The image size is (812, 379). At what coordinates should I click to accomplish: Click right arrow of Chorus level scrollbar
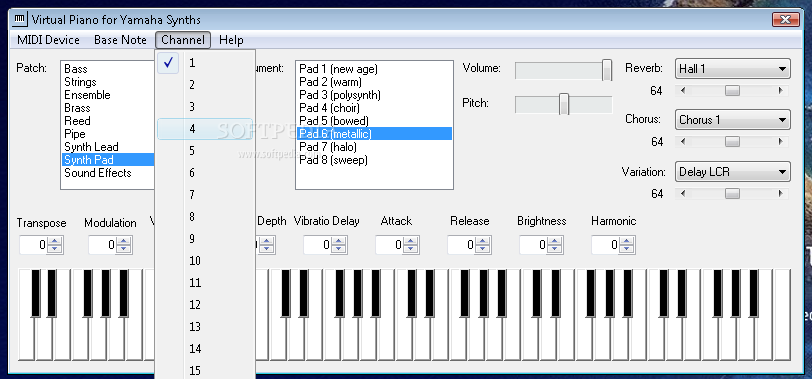tap(781, 142)
